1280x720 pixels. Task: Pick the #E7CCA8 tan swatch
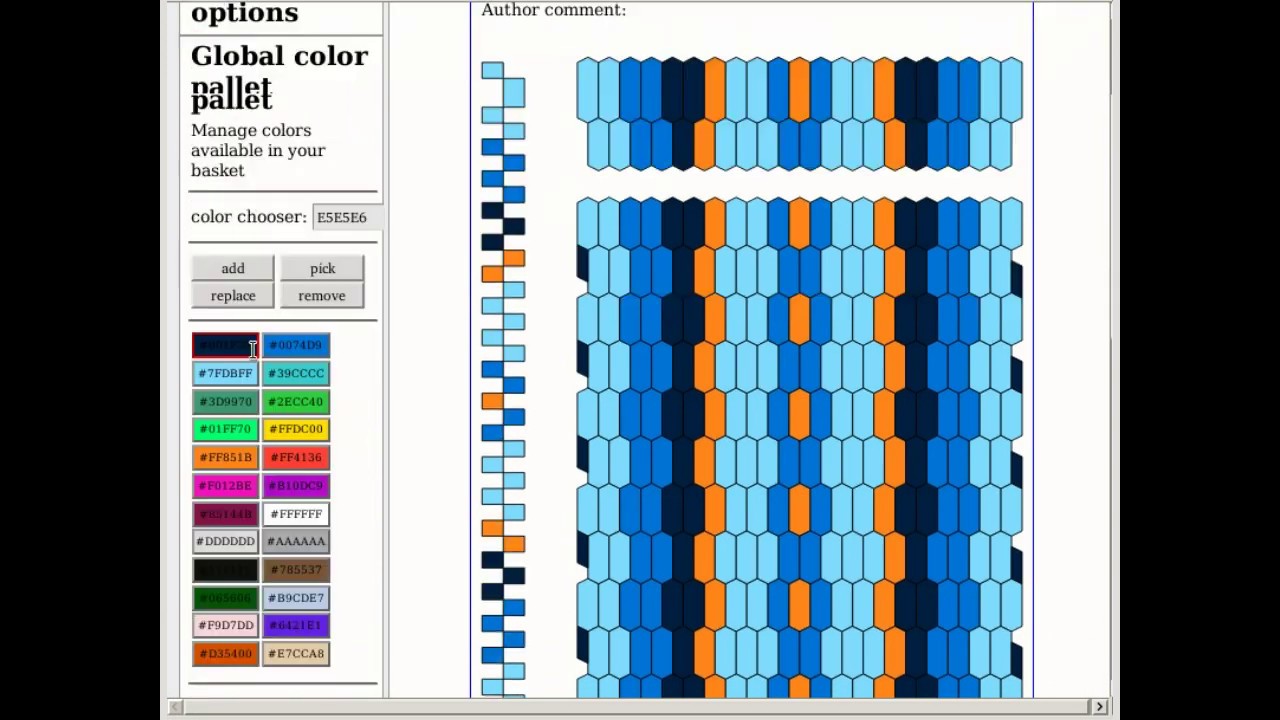(x=296, y=653)
